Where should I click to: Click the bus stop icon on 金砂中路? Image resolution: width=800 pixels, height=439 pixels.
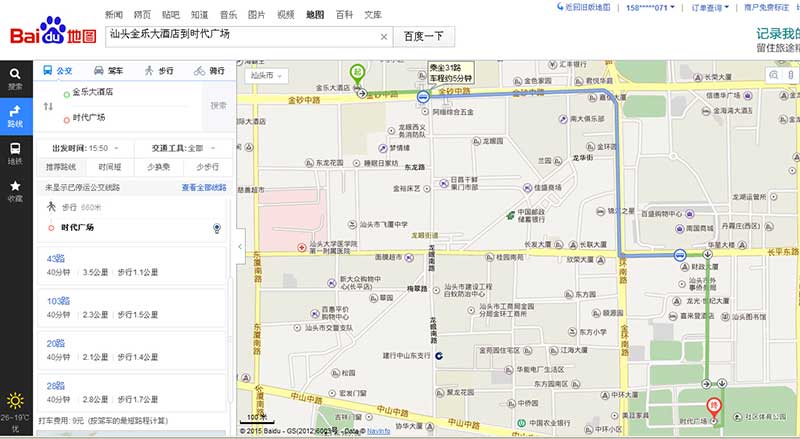pyautogui.click(x=423, y=96)
